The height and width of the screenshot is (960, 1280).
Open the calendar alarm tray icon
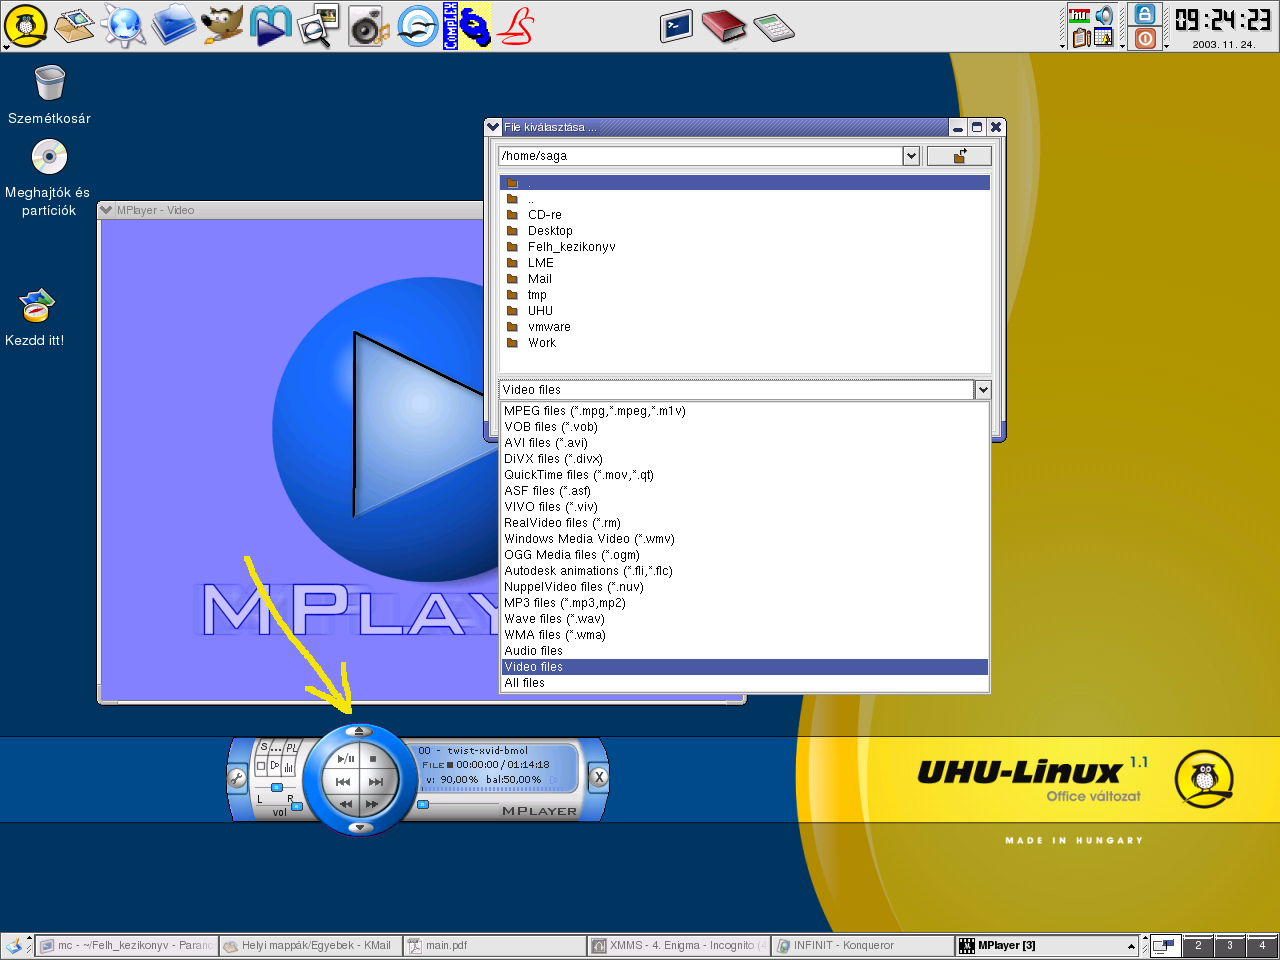click(x=1104, y=37)
